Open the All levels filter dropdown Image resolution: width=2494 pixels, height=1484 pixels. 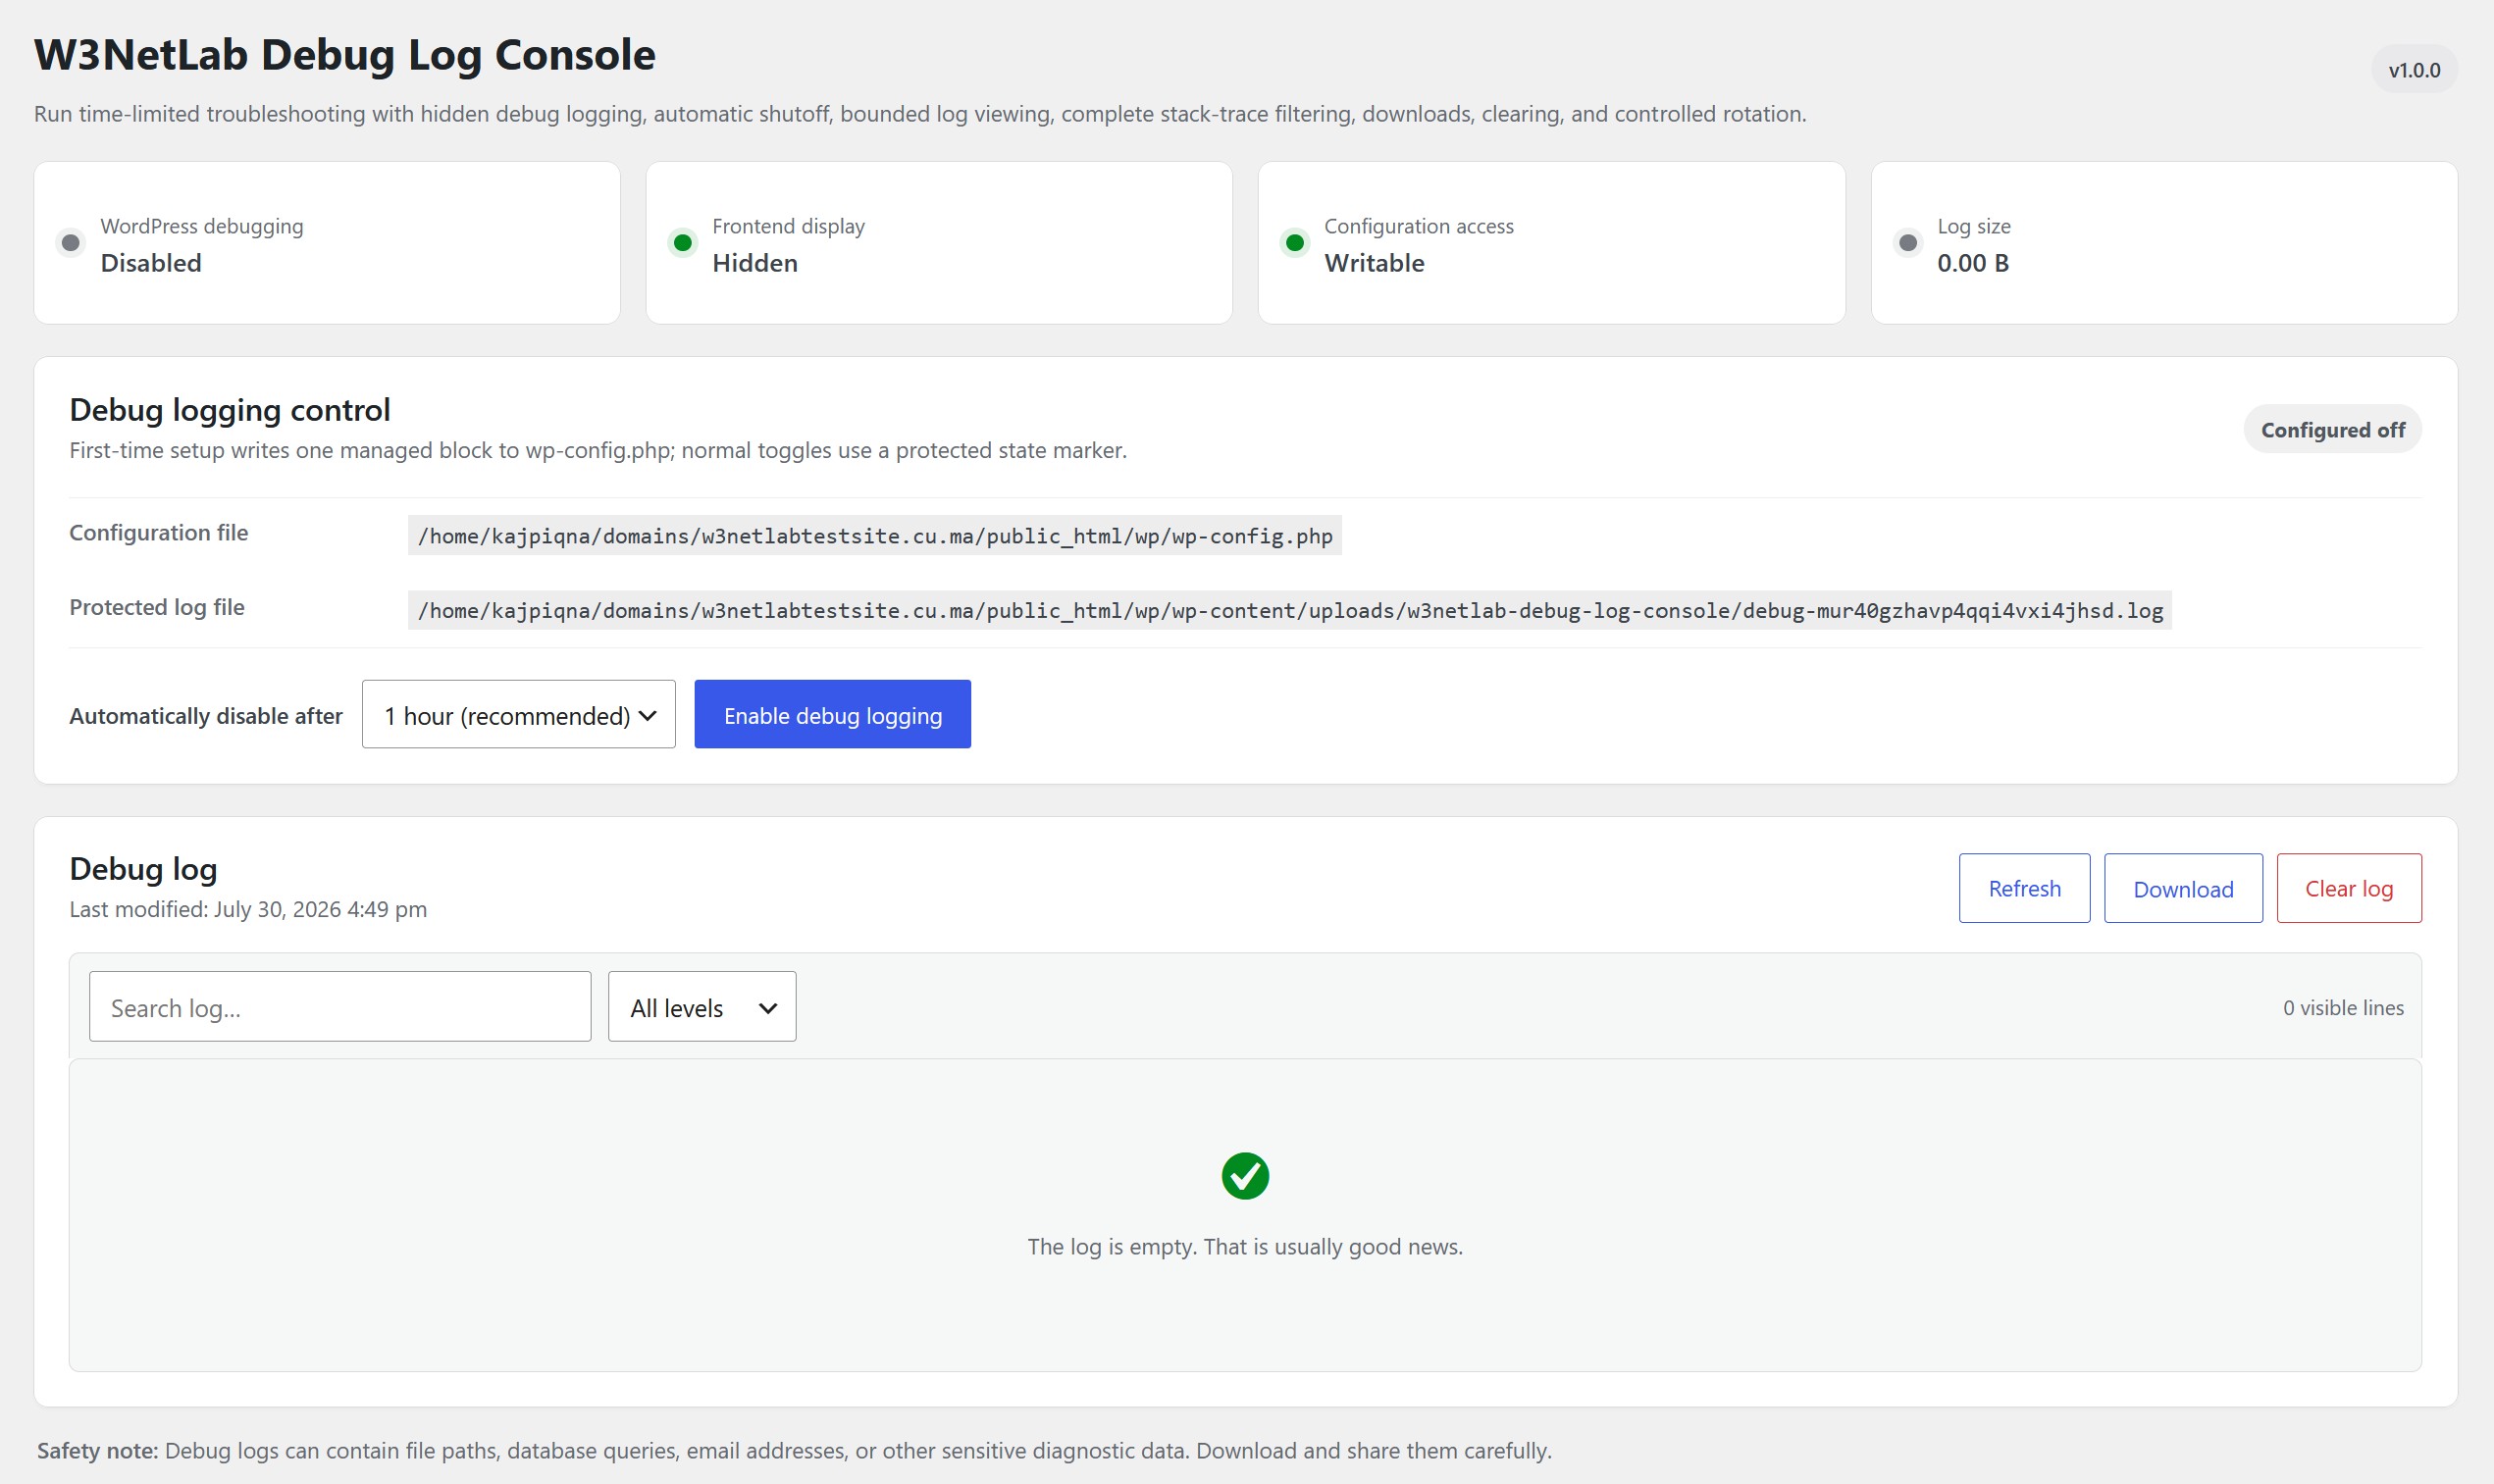coord(702,1007)
